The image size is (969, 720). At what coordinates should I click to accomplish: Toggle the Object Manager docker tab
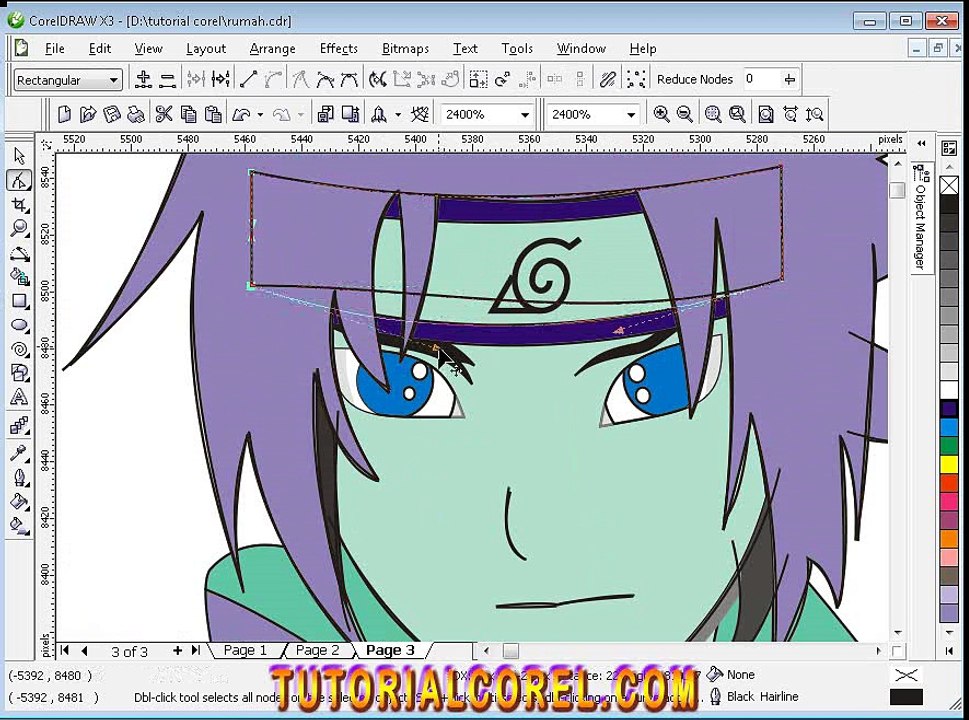pyautogui.click(x=921, y=218)
